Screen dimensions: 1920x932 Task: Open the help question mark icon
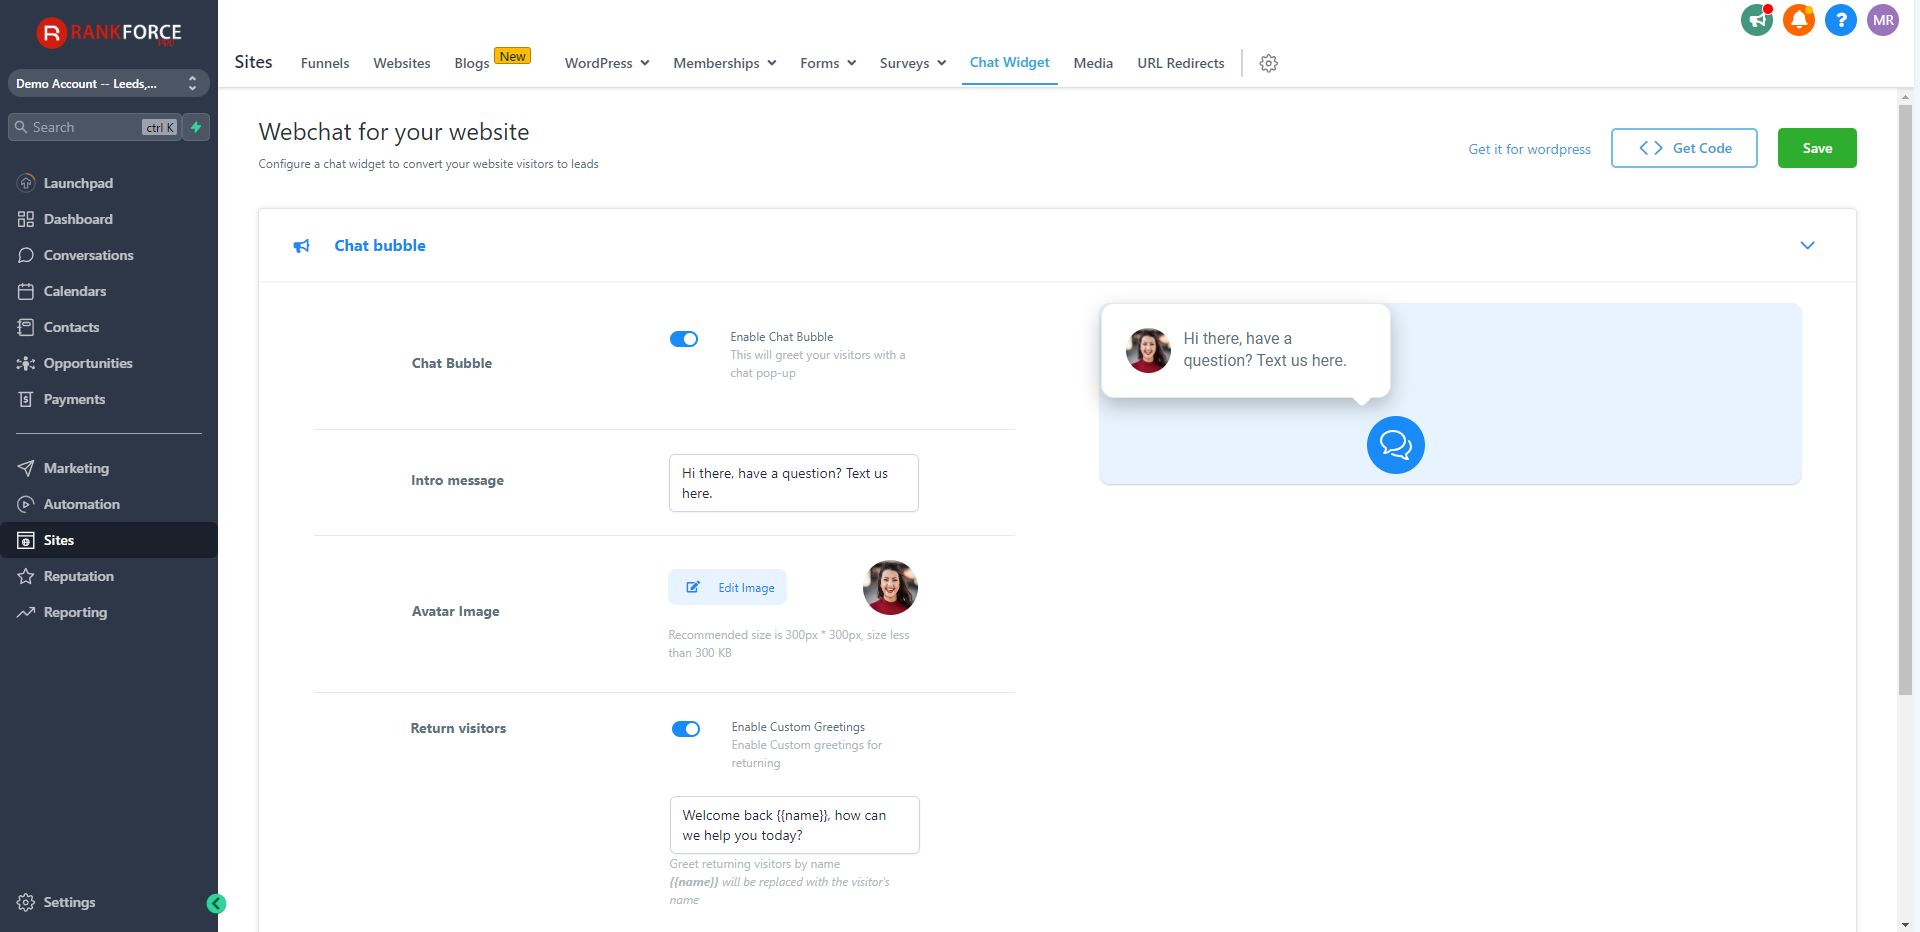coord(1840,20)
